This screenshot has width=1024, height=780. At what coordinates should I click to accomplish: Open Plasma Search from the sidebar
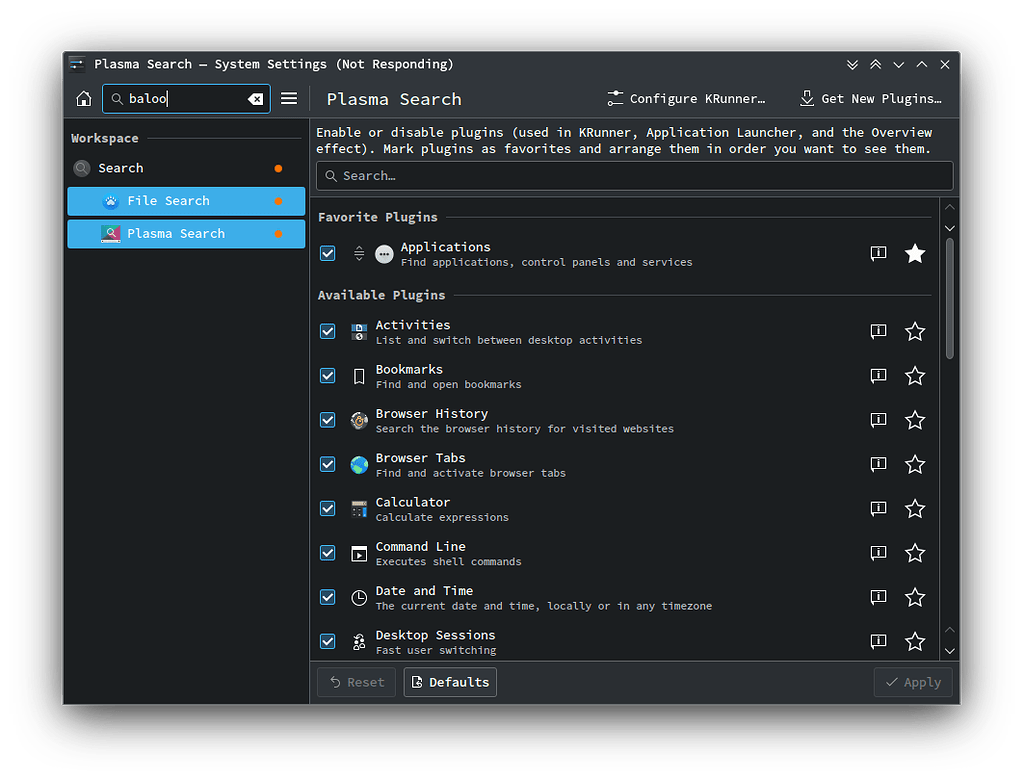click(x=186, y=233)
